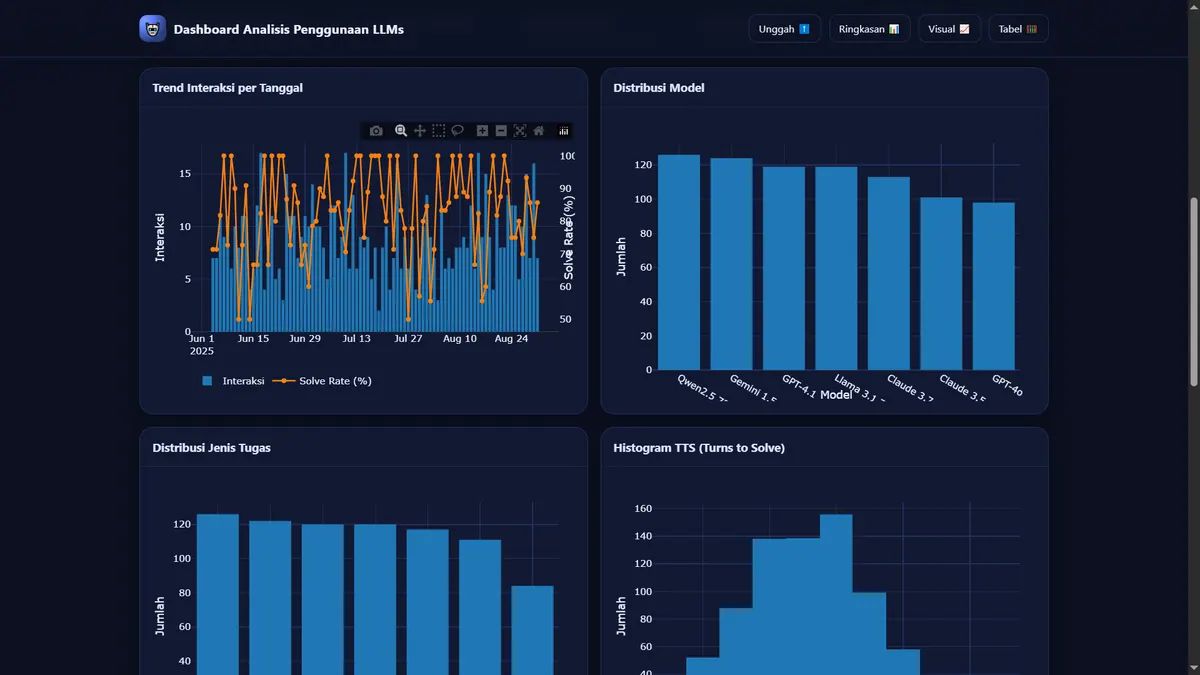Screen dimensions: 1200x675
Task: Select the Zoom tool in plot modebar
Action: click(401, 131)
